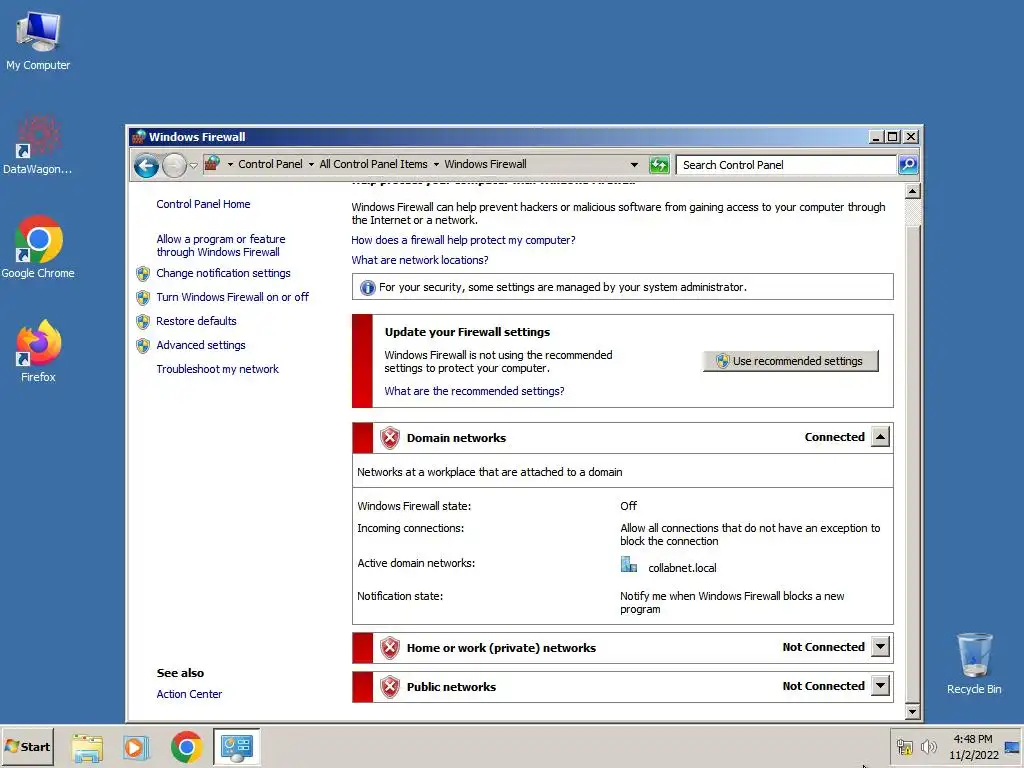Open Allow a program or feature link
This screenshot has height=768, width=1024.
click(221, 246)
